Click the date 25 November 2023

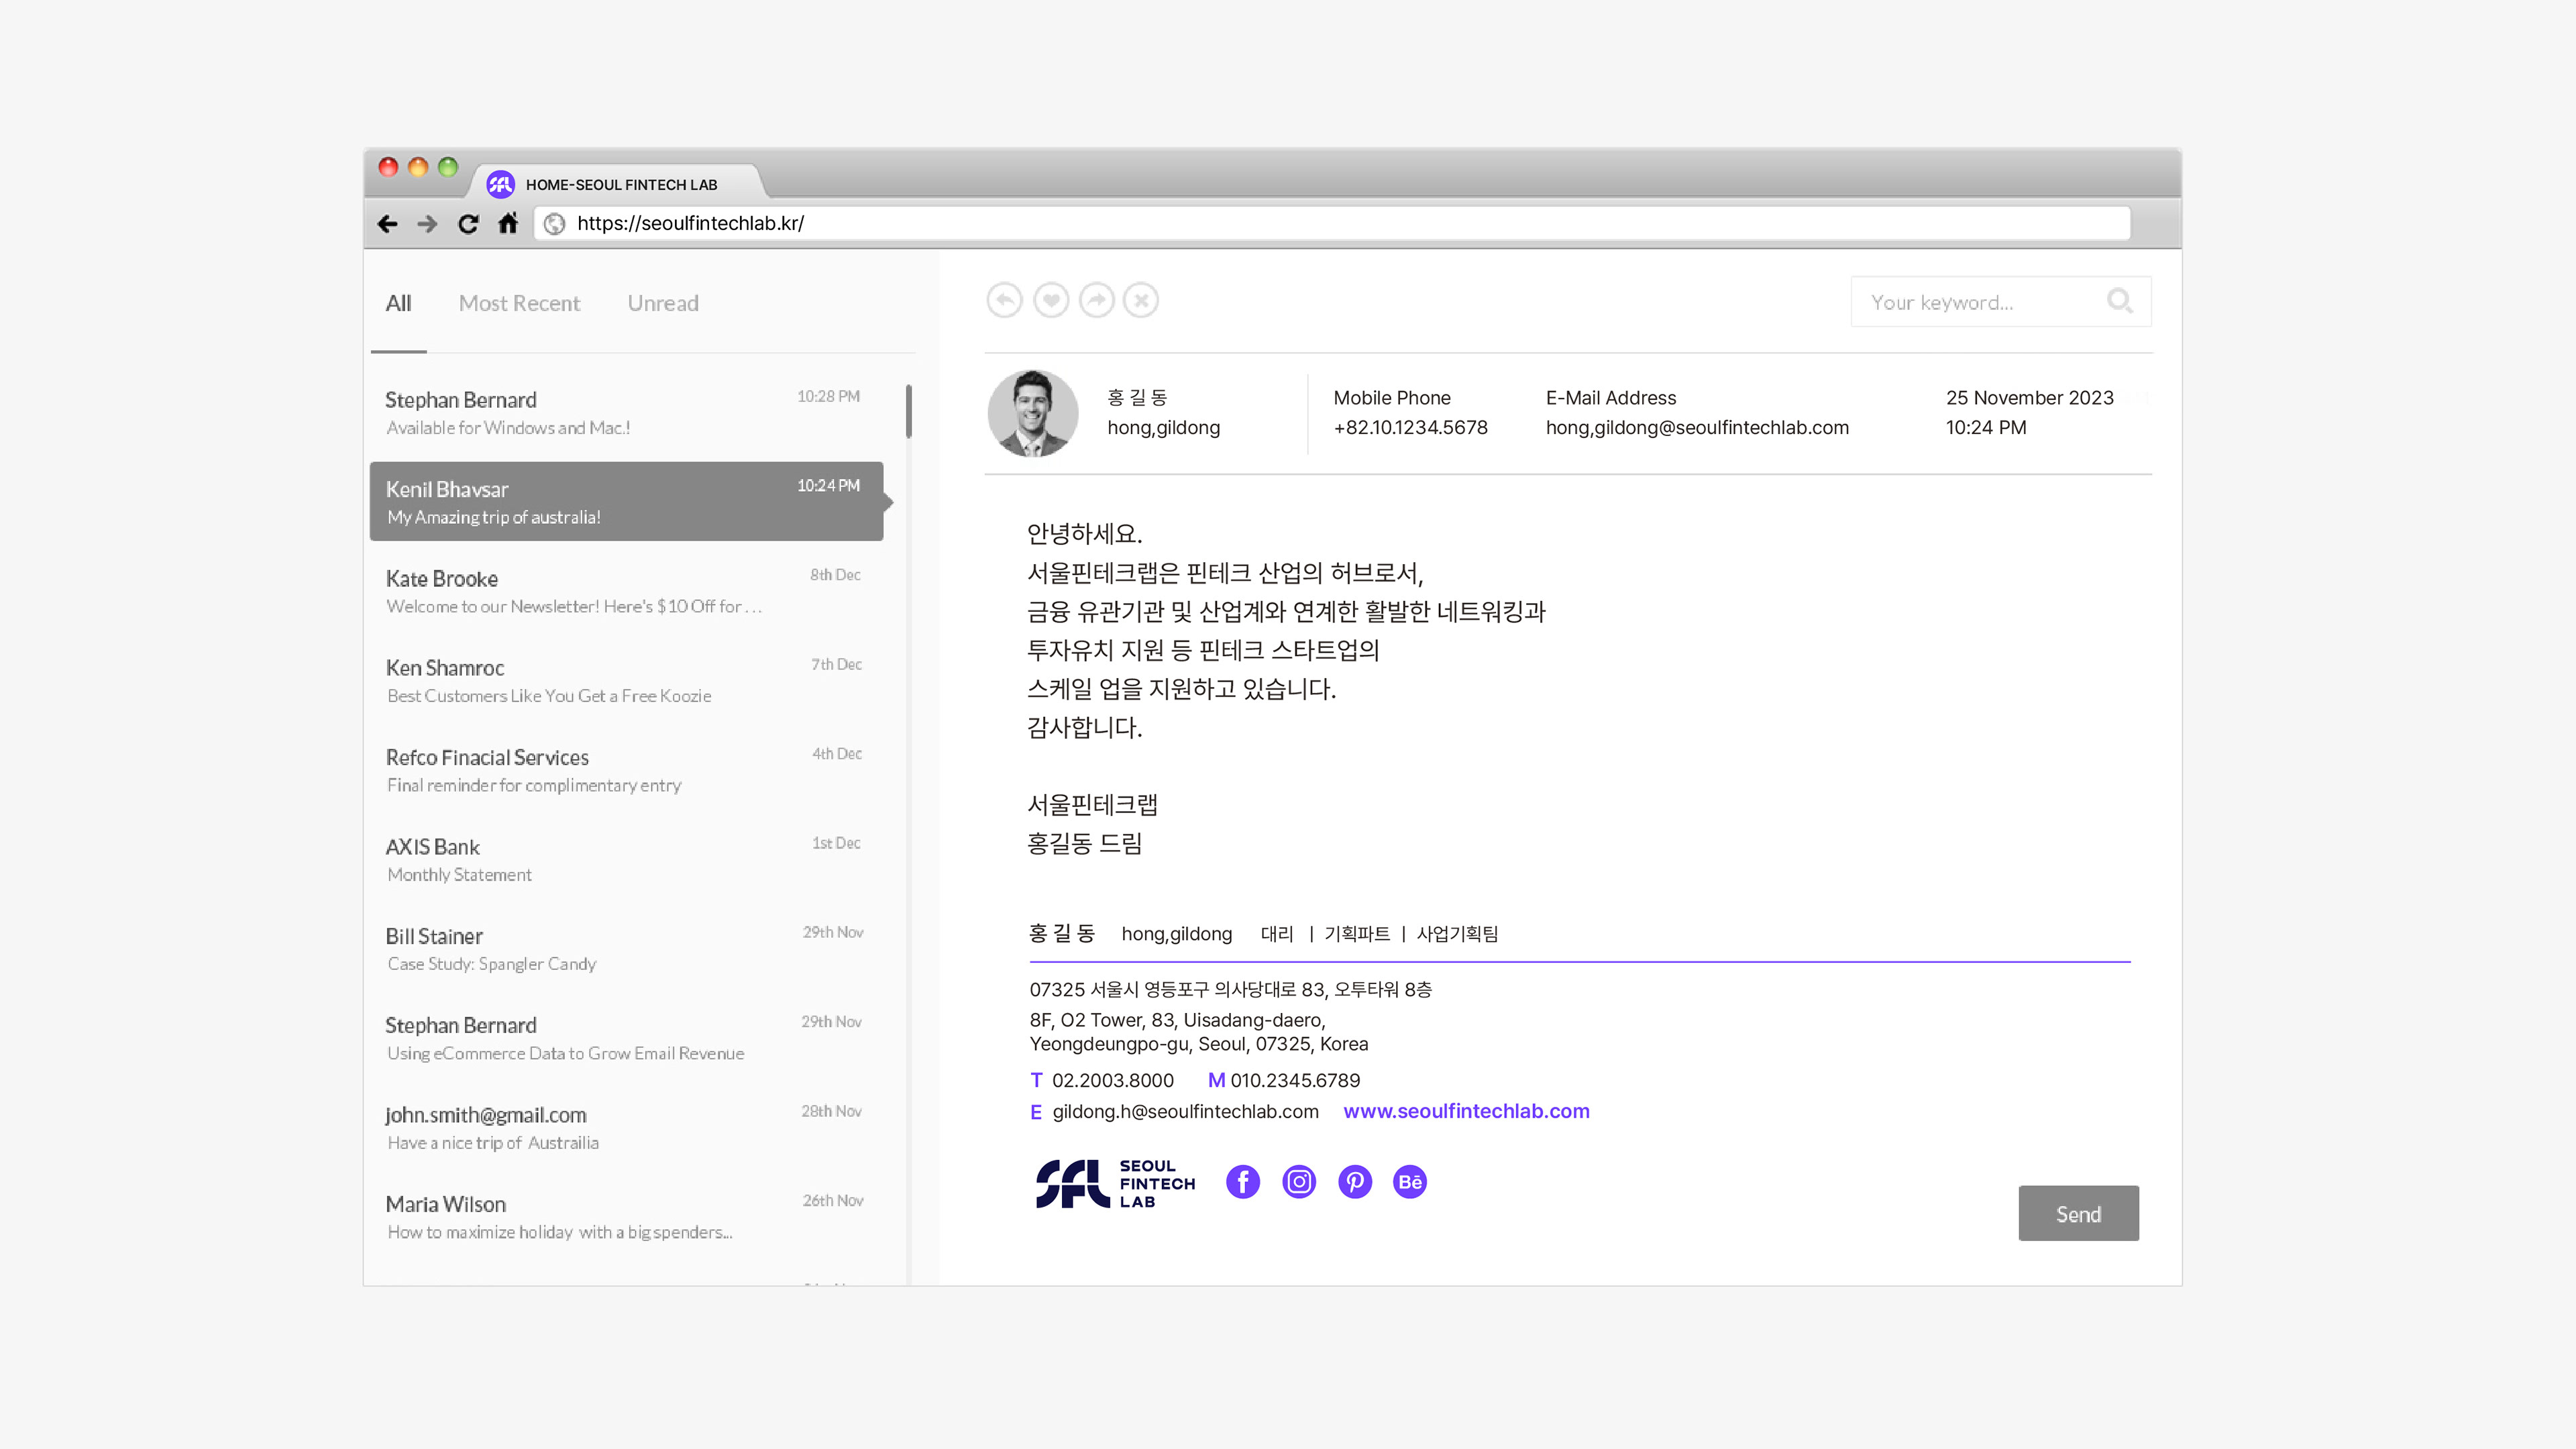click(2029, 398)
